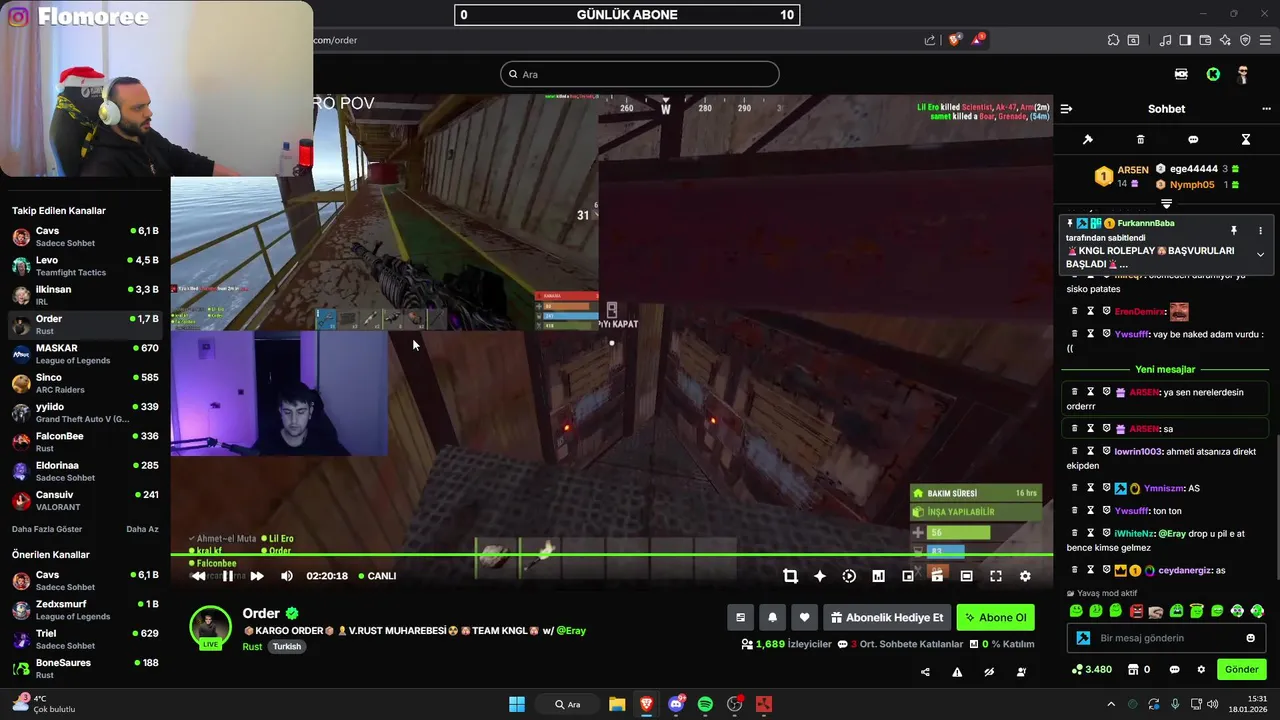Click the green Abone Ol button
This screenshot has width=1280, height=720.
(x=995, y=618)
